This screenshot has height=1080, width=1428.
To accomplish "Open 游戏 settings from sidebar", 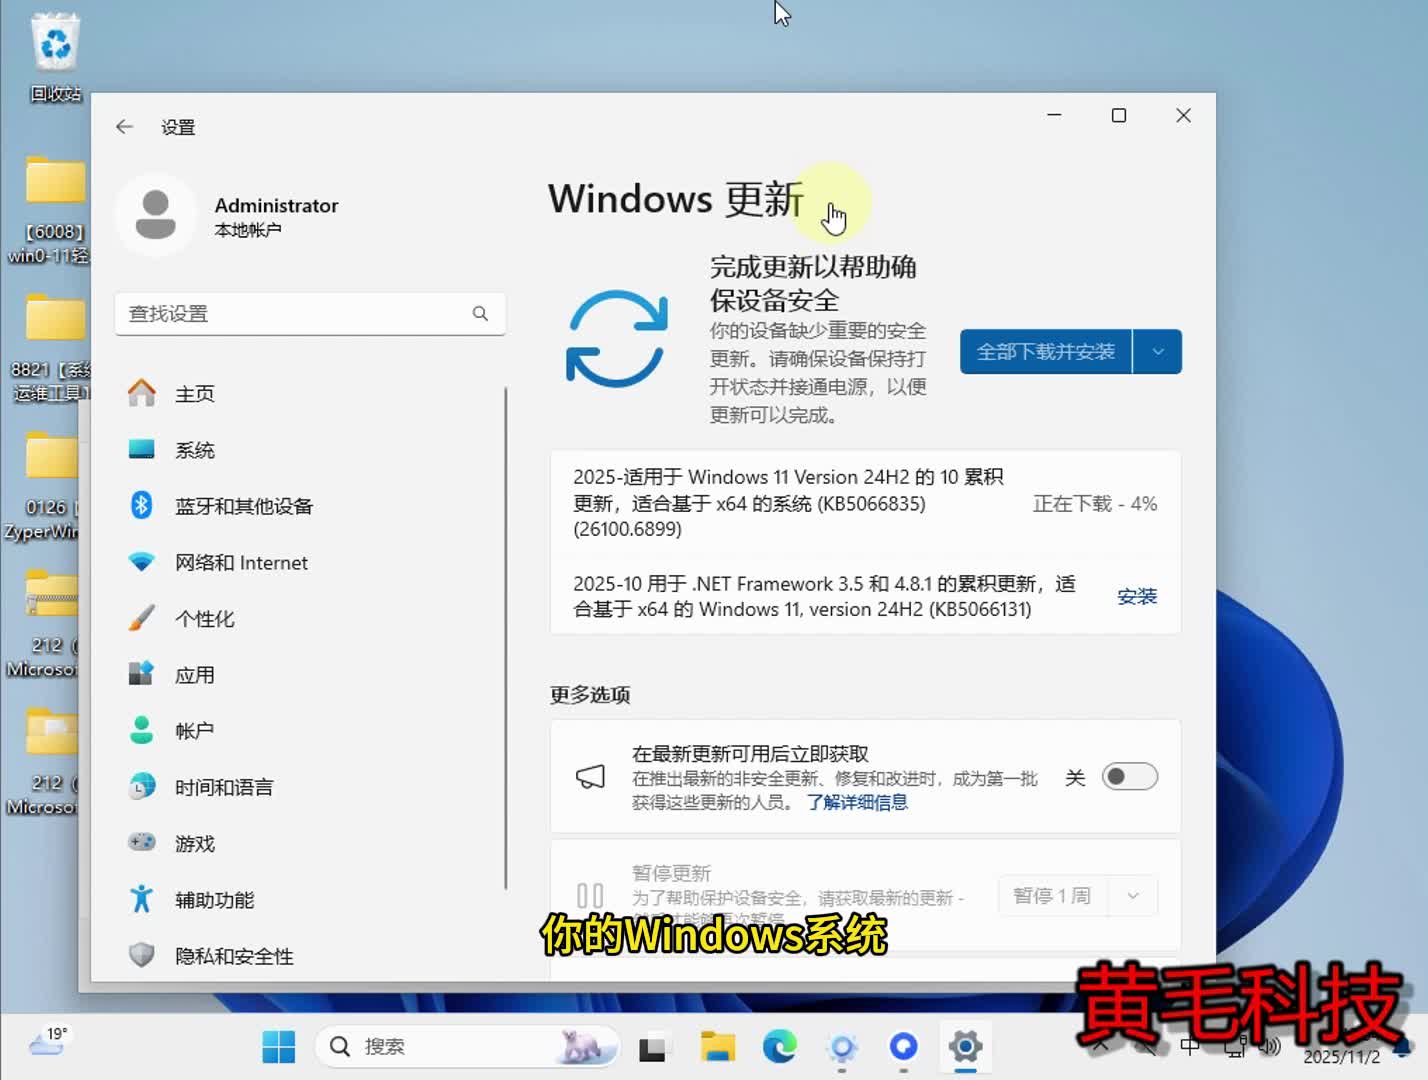I will pos(196,843).
